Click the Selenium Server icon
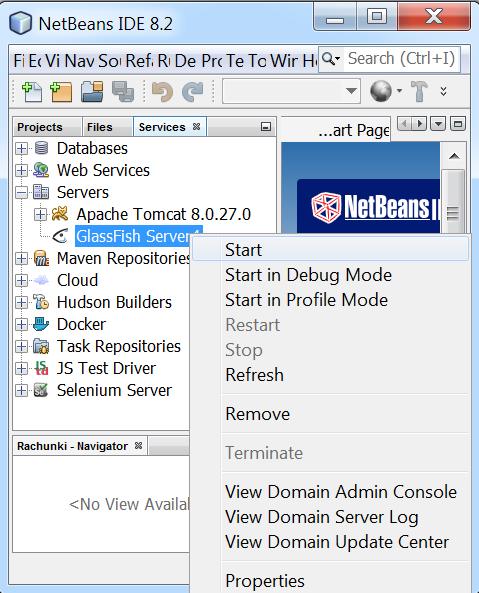 pyautogui.click(x=41, y=390)
